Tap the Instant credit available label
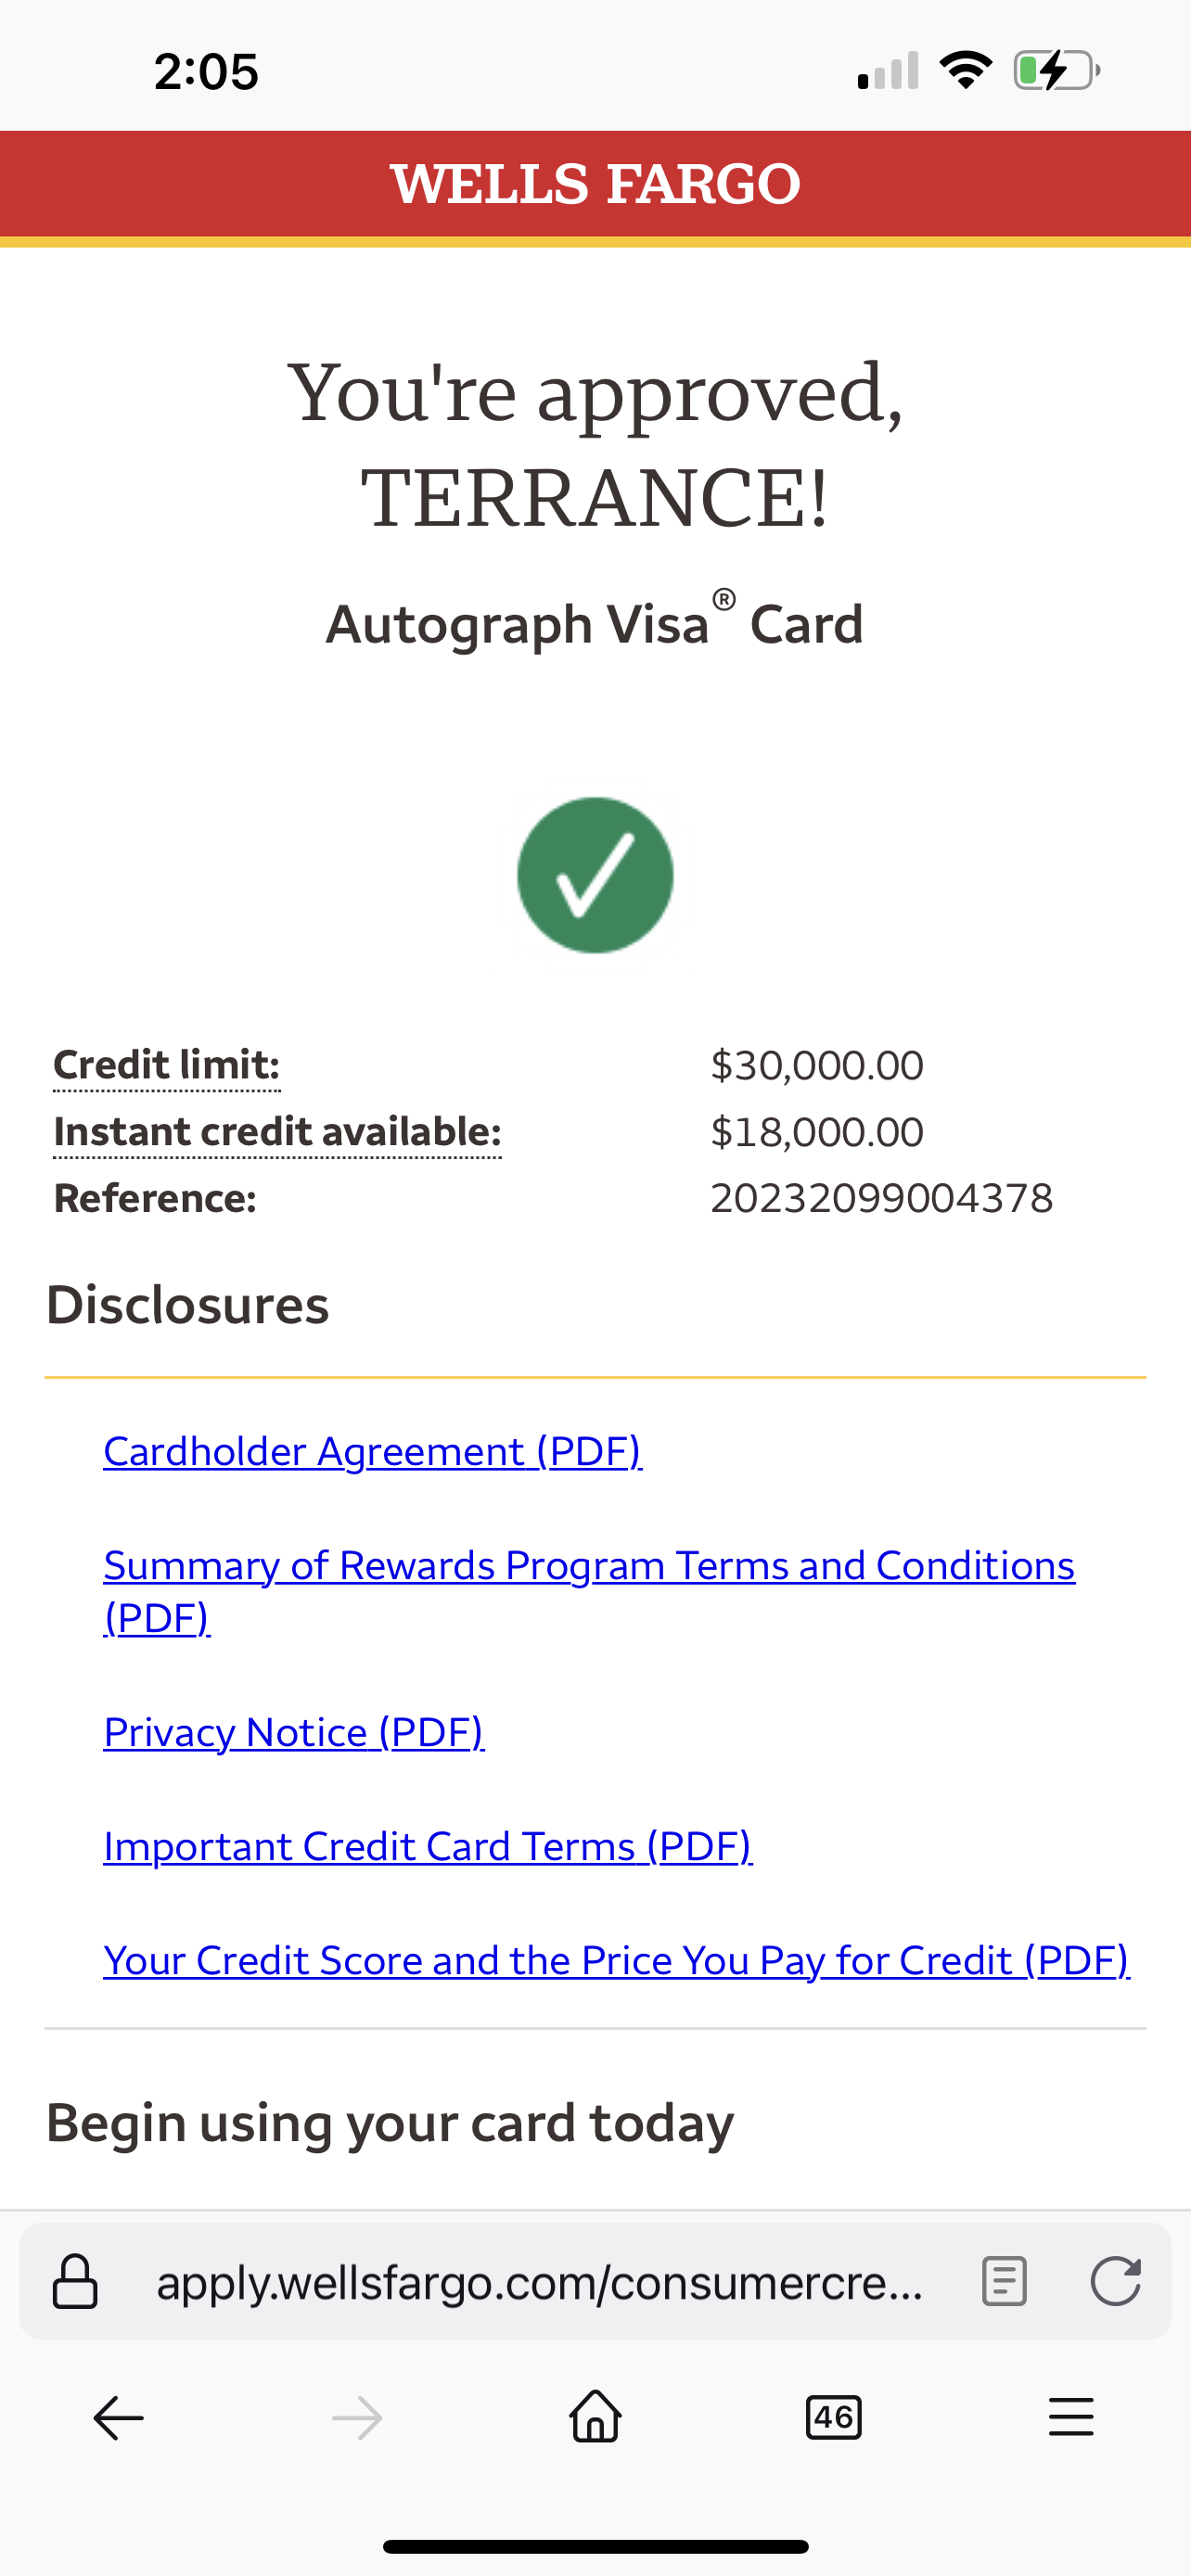This screenshot has height=2576, width=1191. pos(277,1132)
